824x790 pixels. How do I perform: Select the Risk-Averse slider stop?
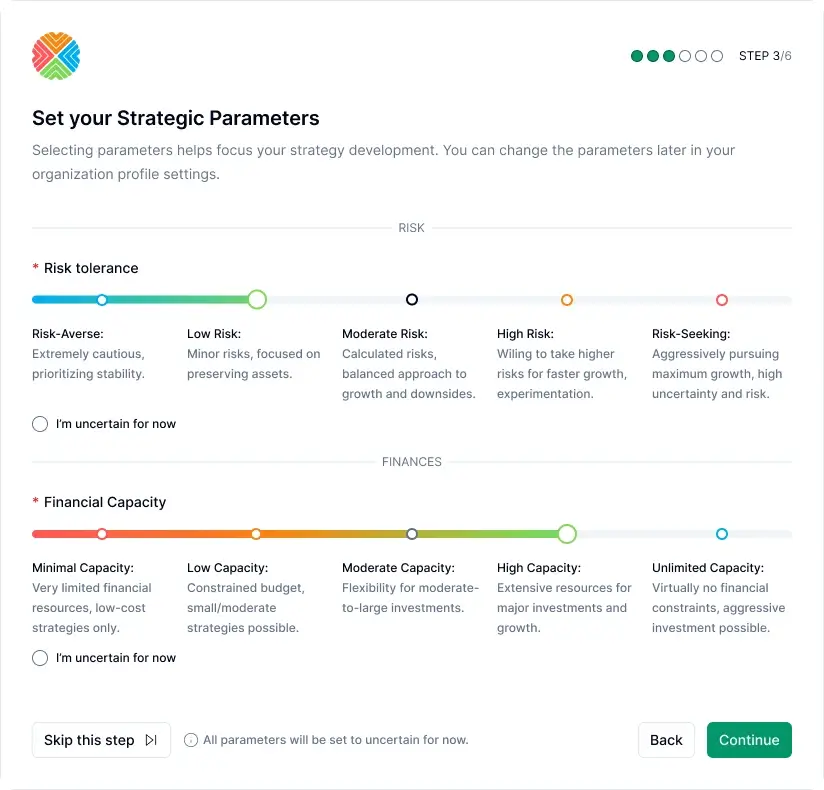tap(102, 300)
